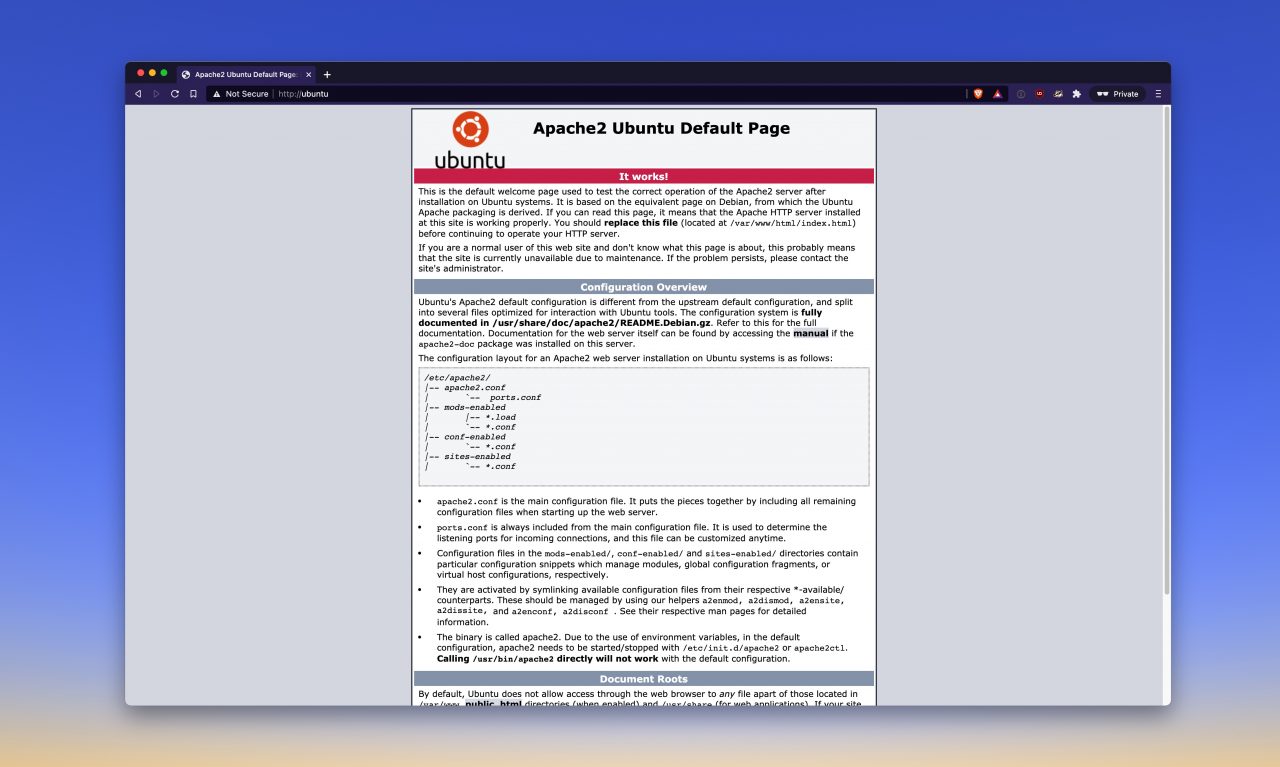This screenshot has width=1280, height=767.
Task: Click the red It works! banner
Action: [x=644, y=176]
